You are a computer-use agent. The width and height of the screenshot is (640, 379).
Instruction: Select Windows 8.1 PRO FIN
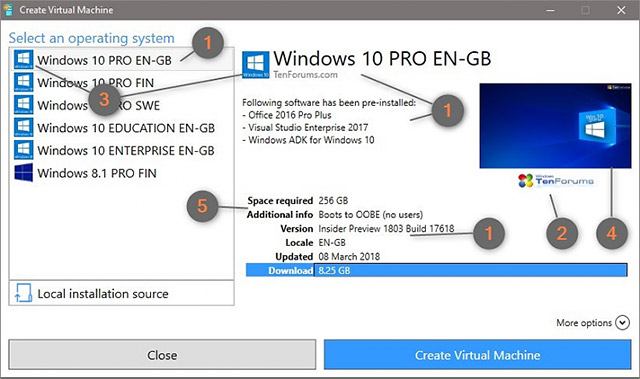click(x=122, y=173)
